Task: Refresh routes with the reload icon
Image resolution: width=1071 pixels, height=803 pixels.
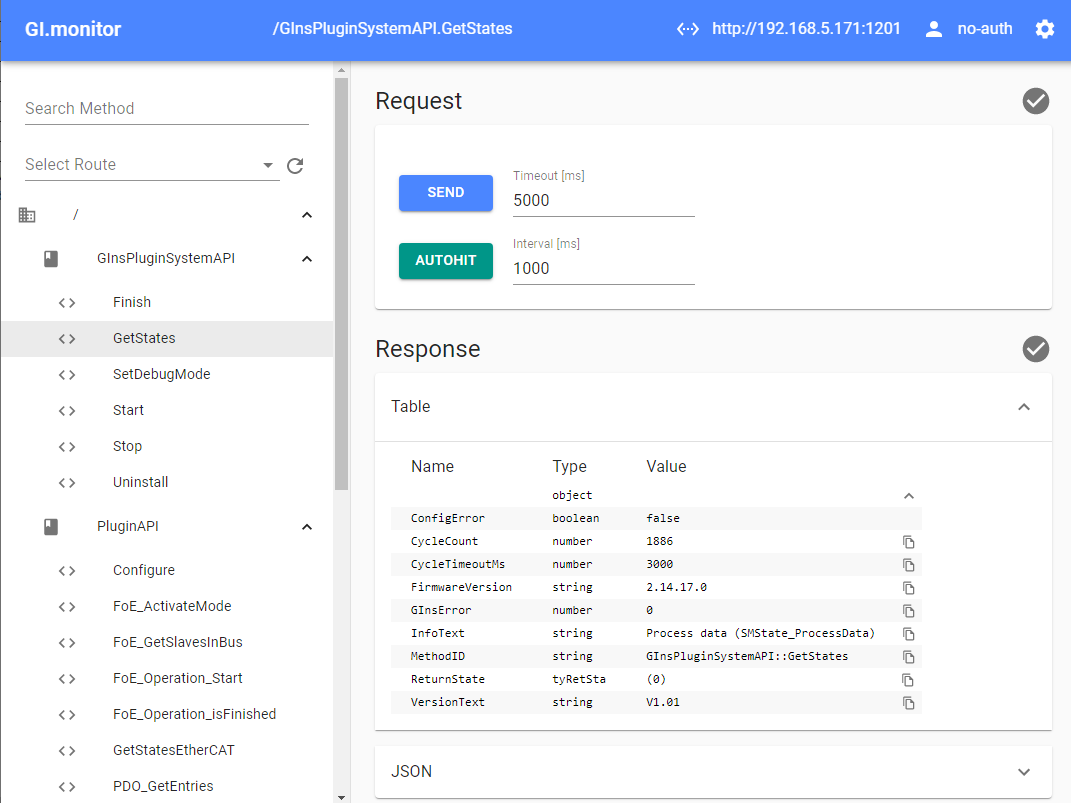Action: click(x=295, y=166)
